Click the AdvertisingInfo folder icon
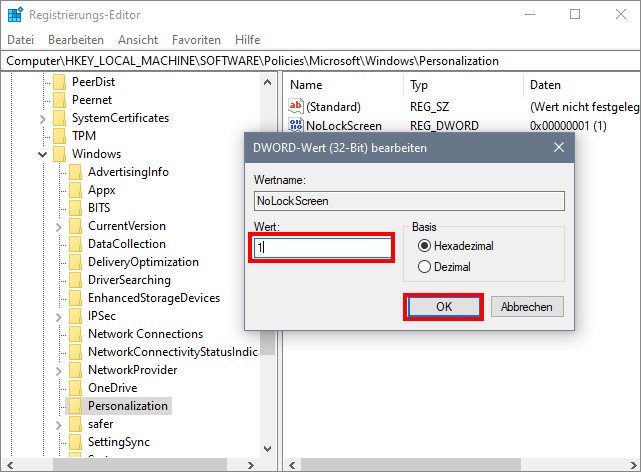The height and width of the screenshot is (472, 641). pyautogui.click(x=76, y=172)
